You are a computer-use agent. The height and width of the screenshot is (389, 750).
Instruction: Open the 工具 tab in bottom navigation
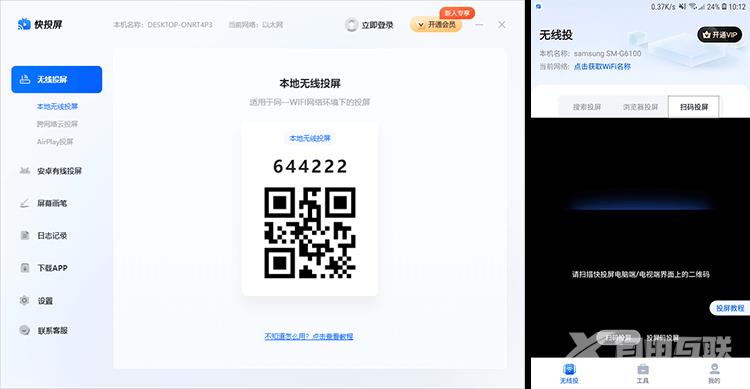pyautogui.click(x=642, y=374)
